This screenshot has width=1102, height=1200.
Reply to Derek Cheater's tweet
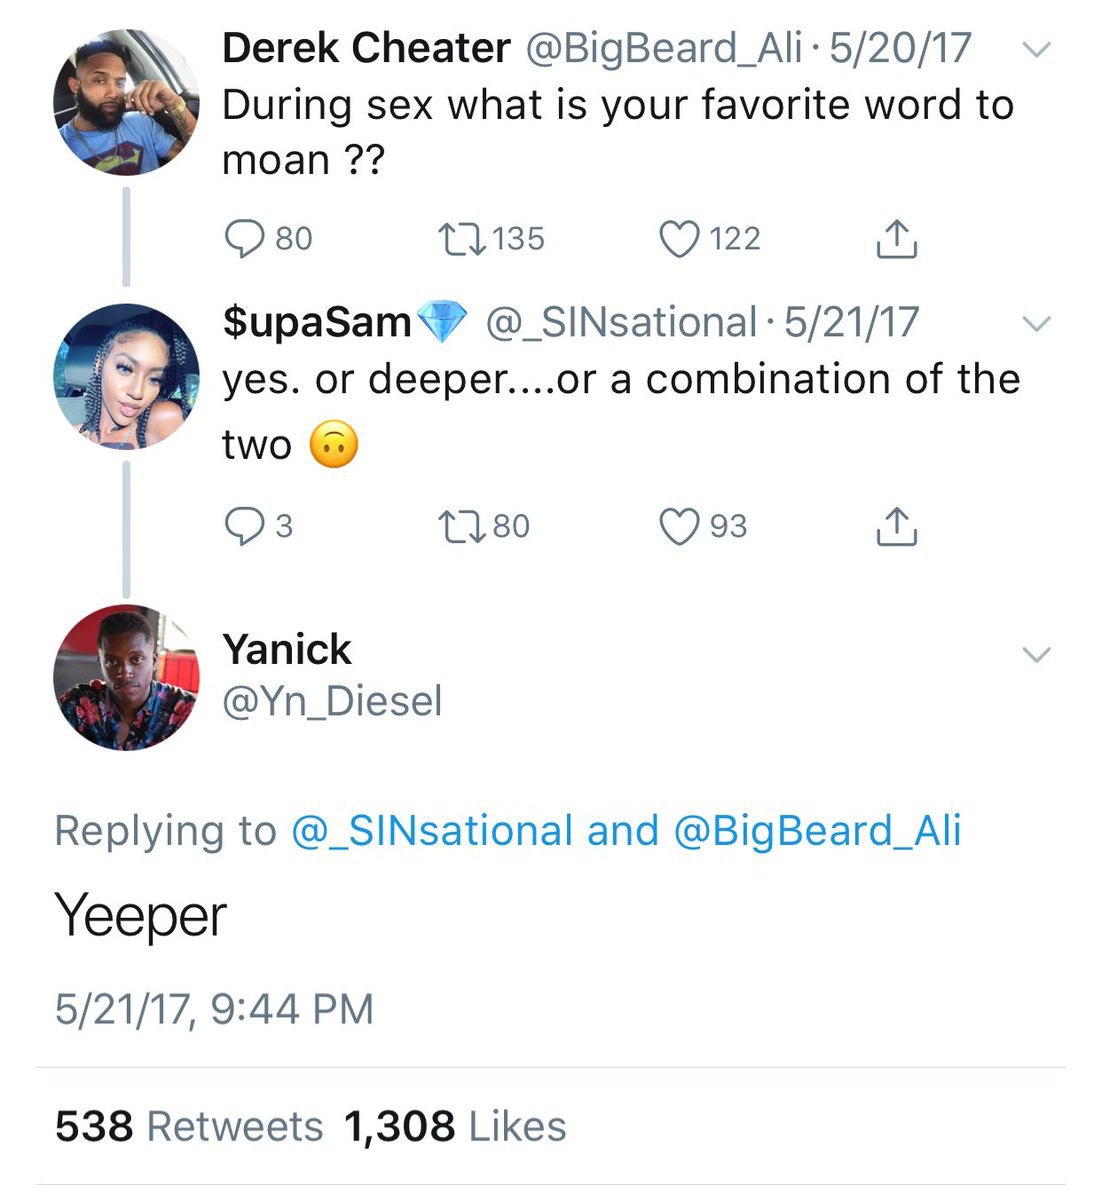point(243,239)
